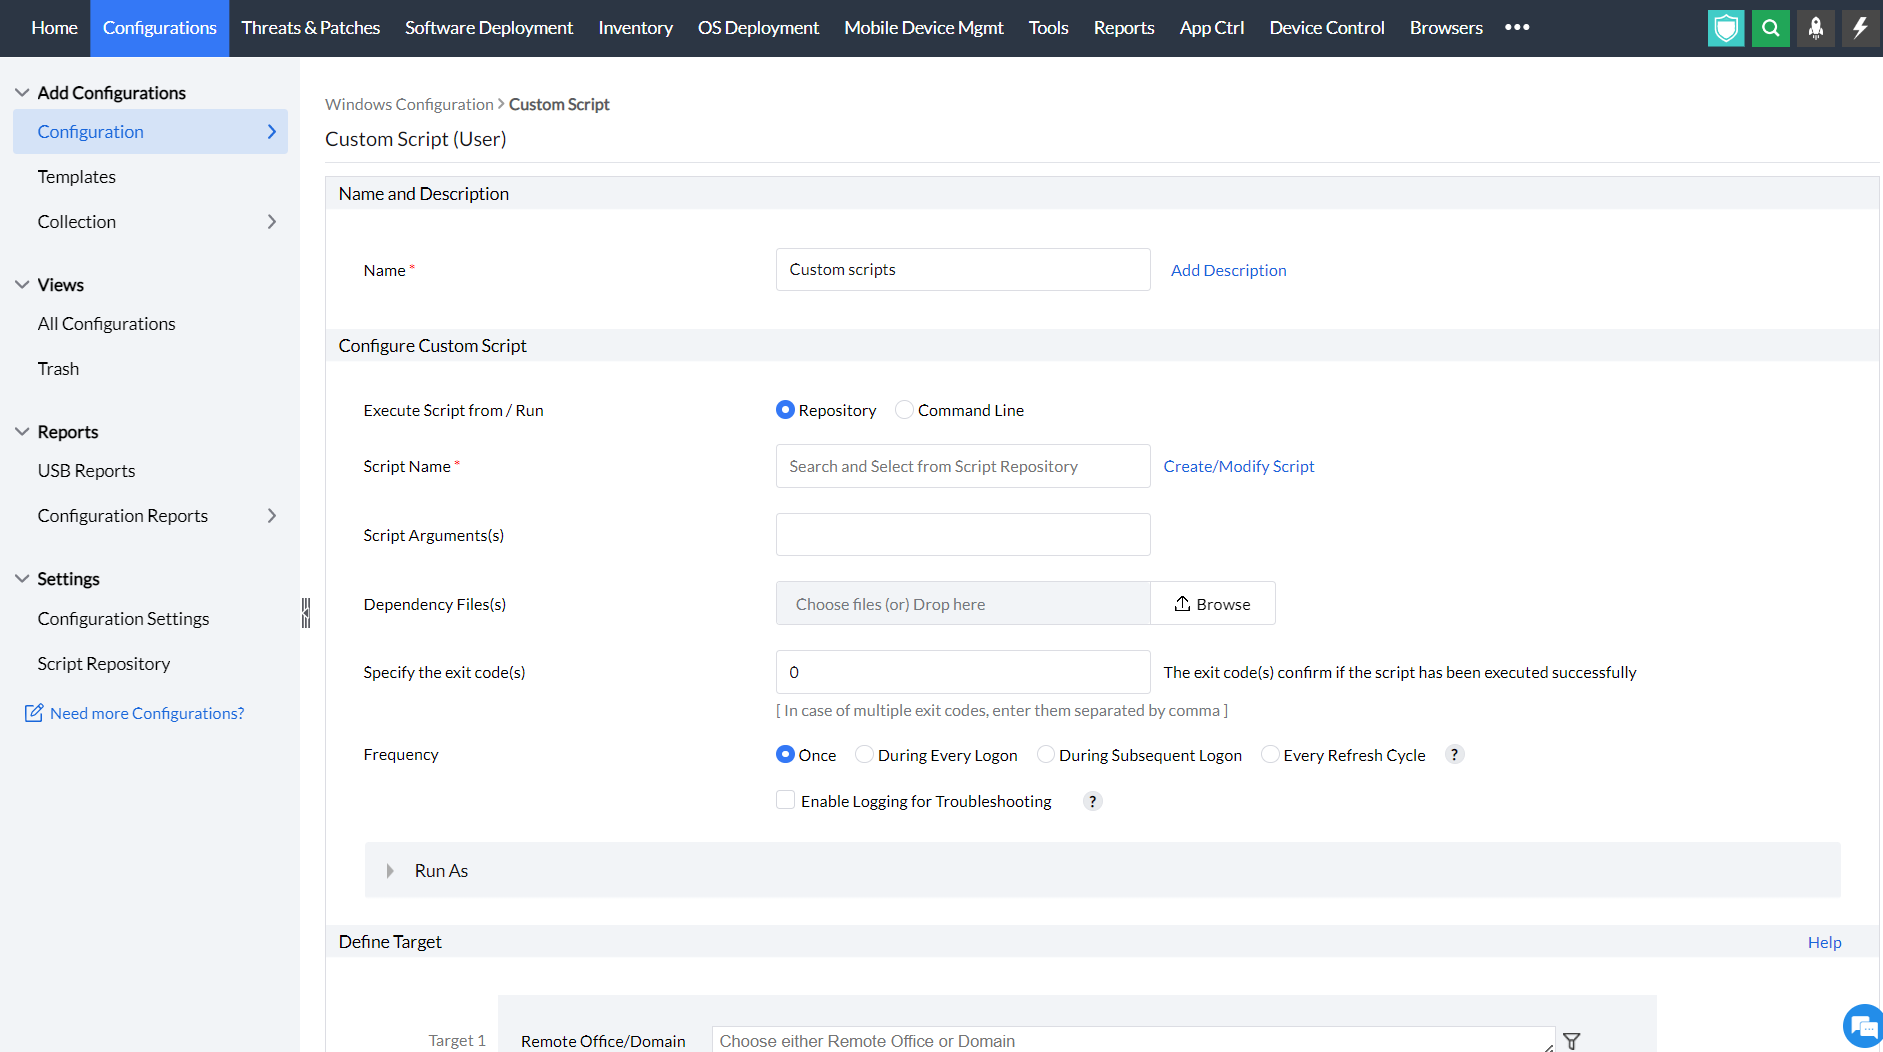Image resolution: width=1883 pixels, height=1052 pixels.
Task: Click the Create/Modify Script link
Action: pos(1238,466)
